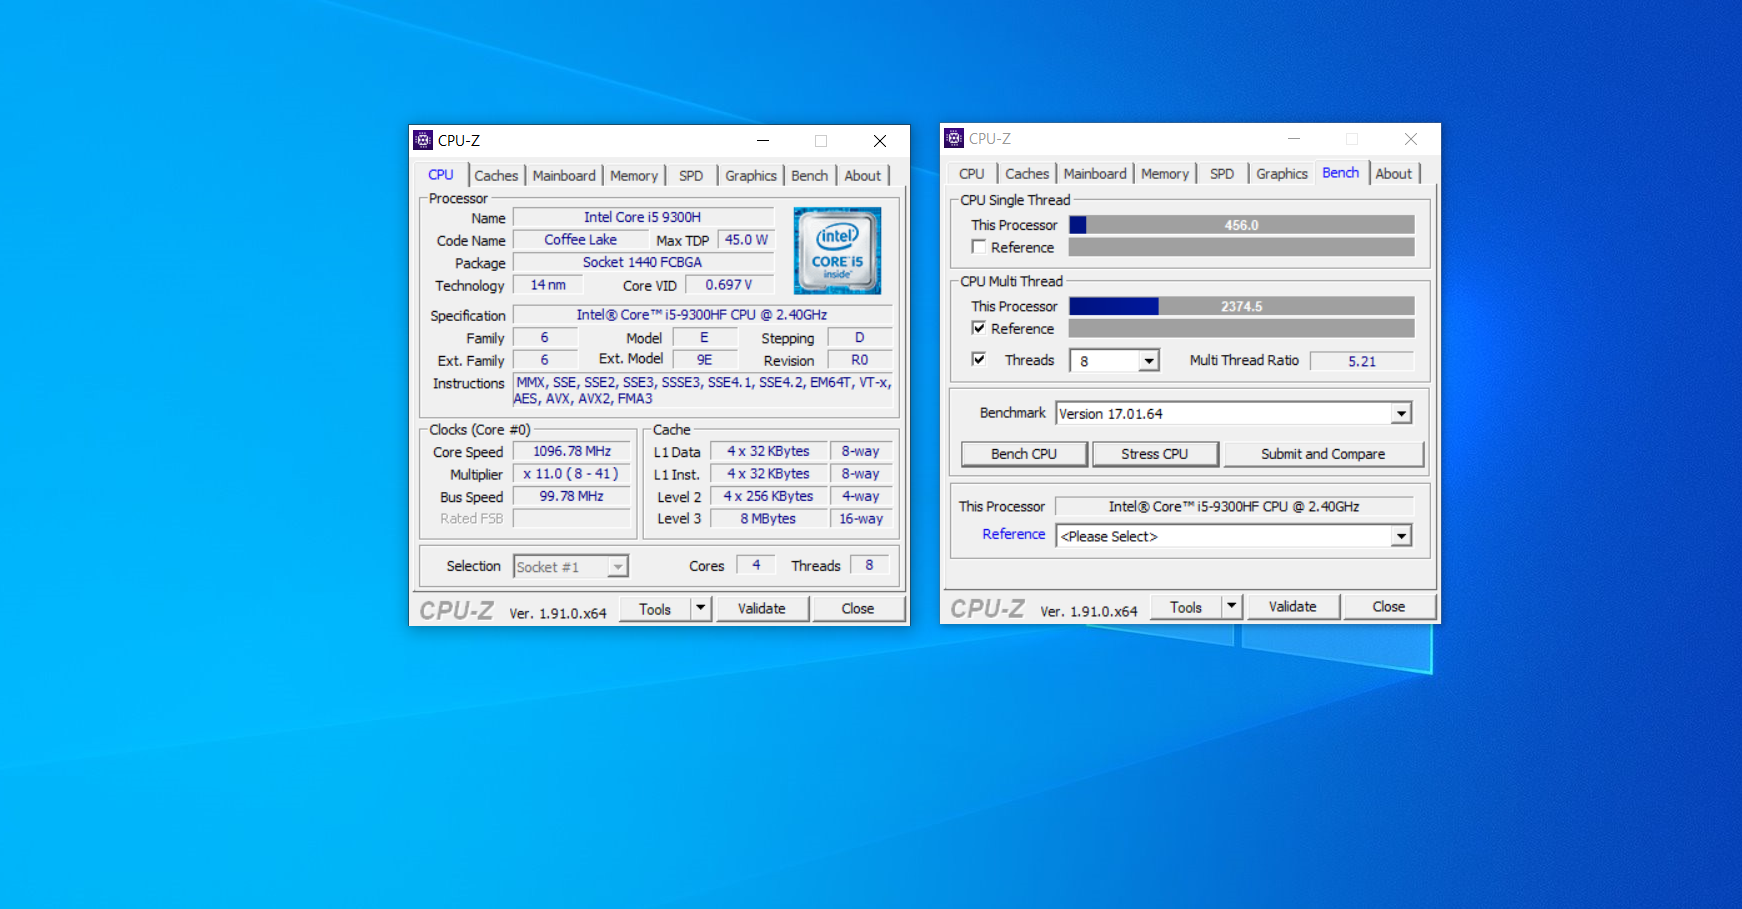Click the Core VID value 0.697 V
The height and width of the screenshot is (909, 1742).
click(729, 285)
